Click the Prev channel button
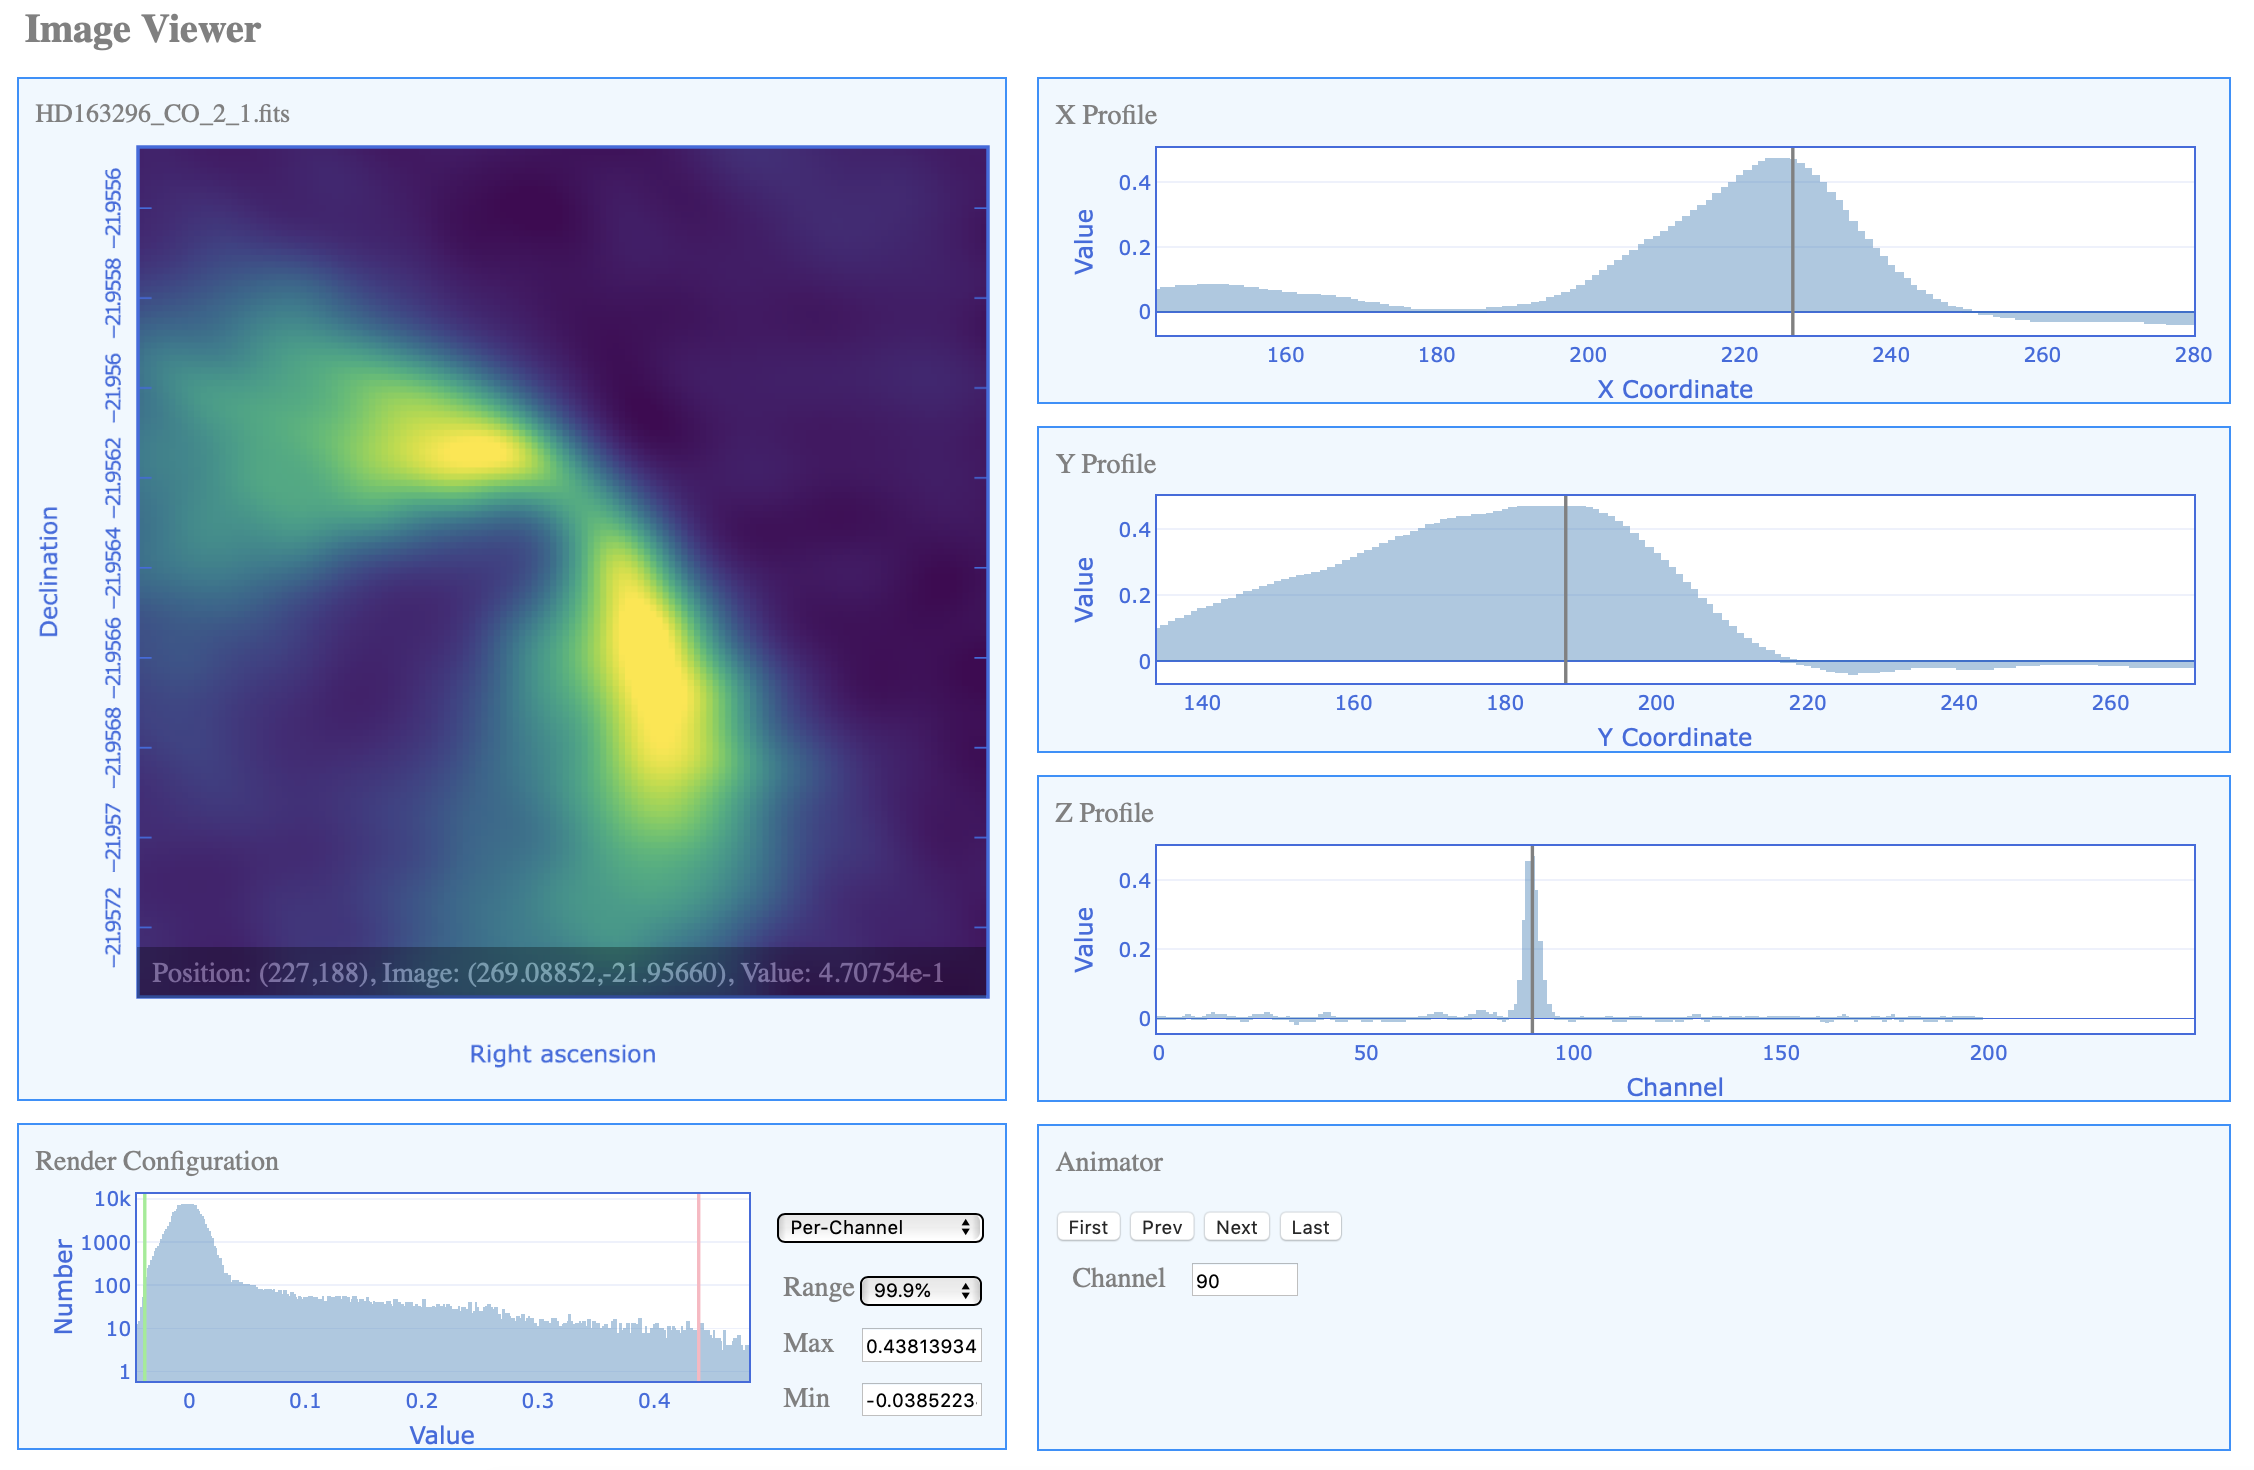2254x1470 pixels. pyautogui.click(x=1161, y=1227)
